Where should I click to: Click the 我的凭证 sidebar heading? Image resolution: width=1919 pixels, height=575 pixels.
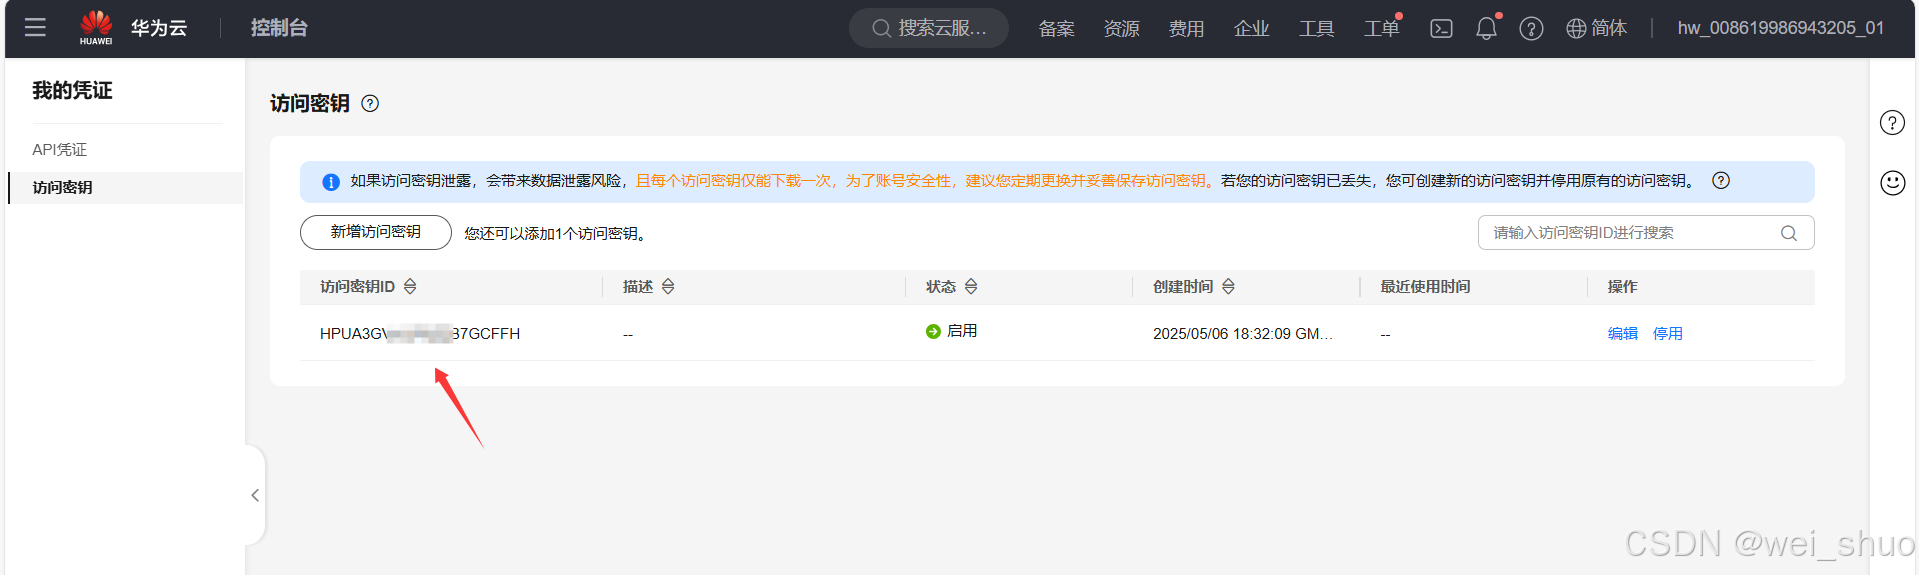point(72,91)
